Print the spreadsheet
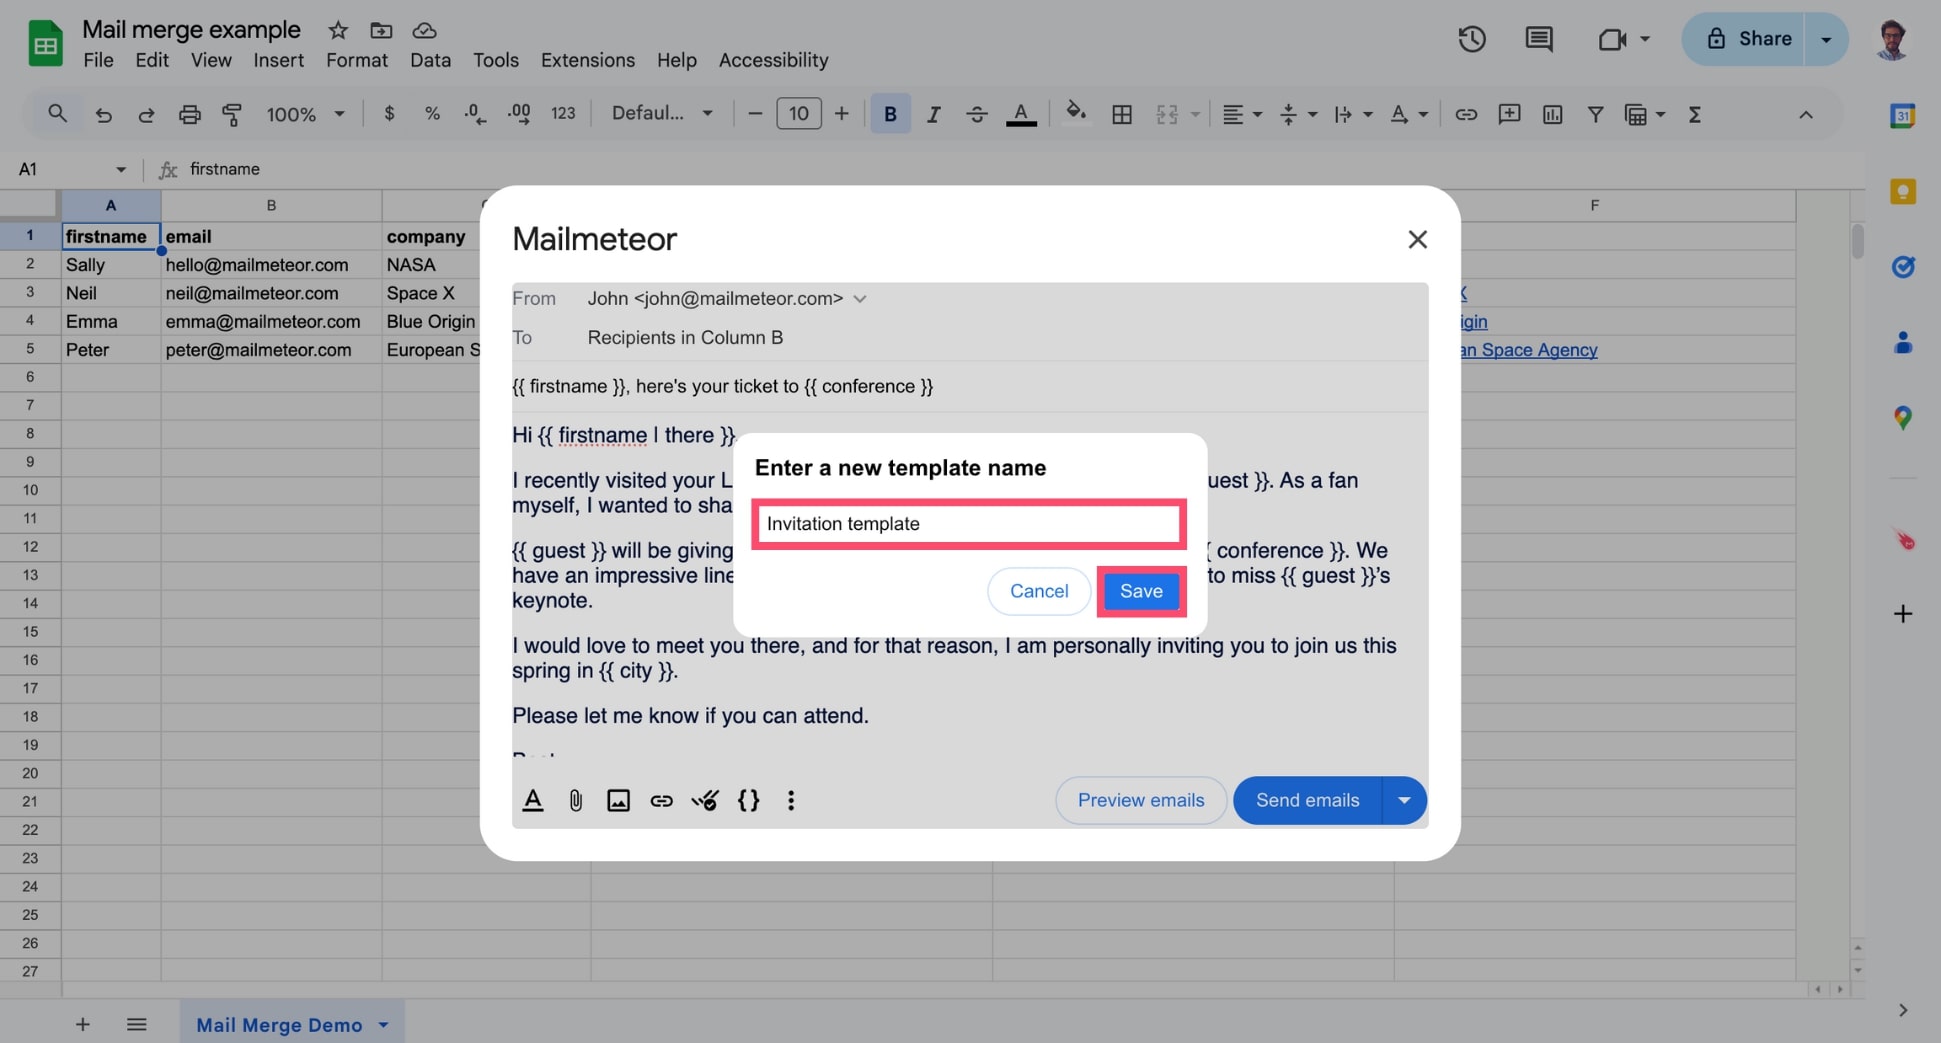1941x1043 pixels. [x=189, y=114]
